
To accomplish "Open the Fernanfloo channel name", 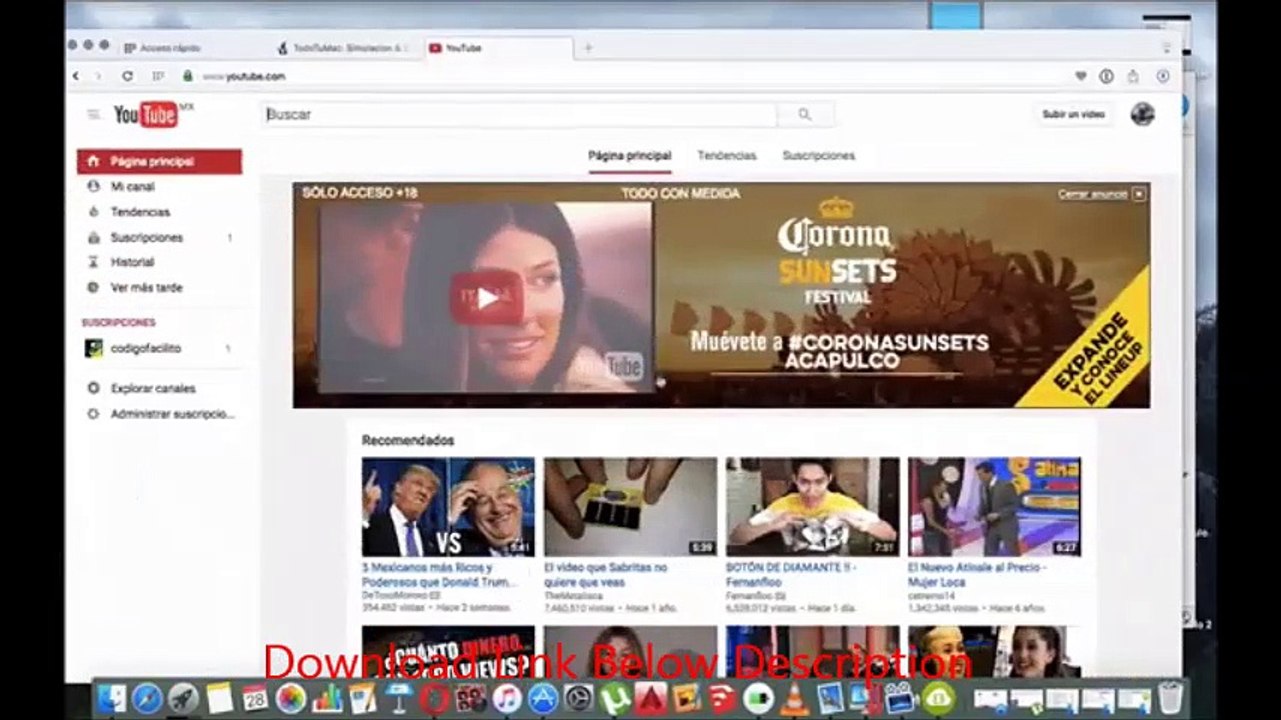I will click(x=748, y=595).
